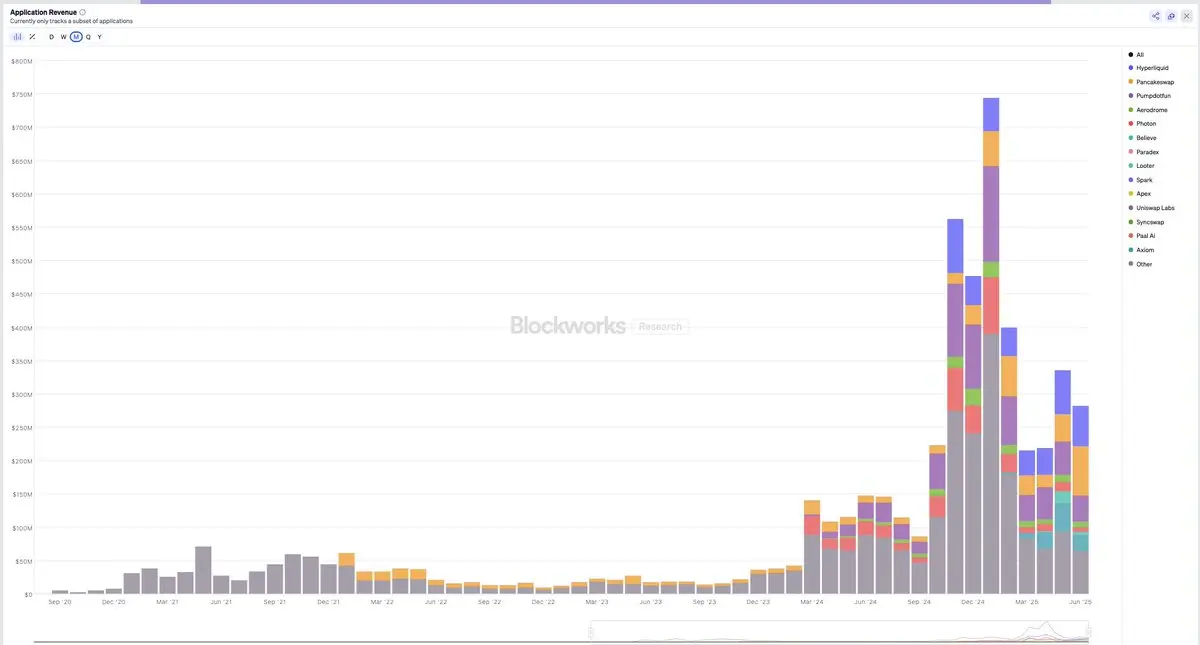Click the Mar '24 x-axis label
This screenshot has height=645, width=1200.
[810, 602]
